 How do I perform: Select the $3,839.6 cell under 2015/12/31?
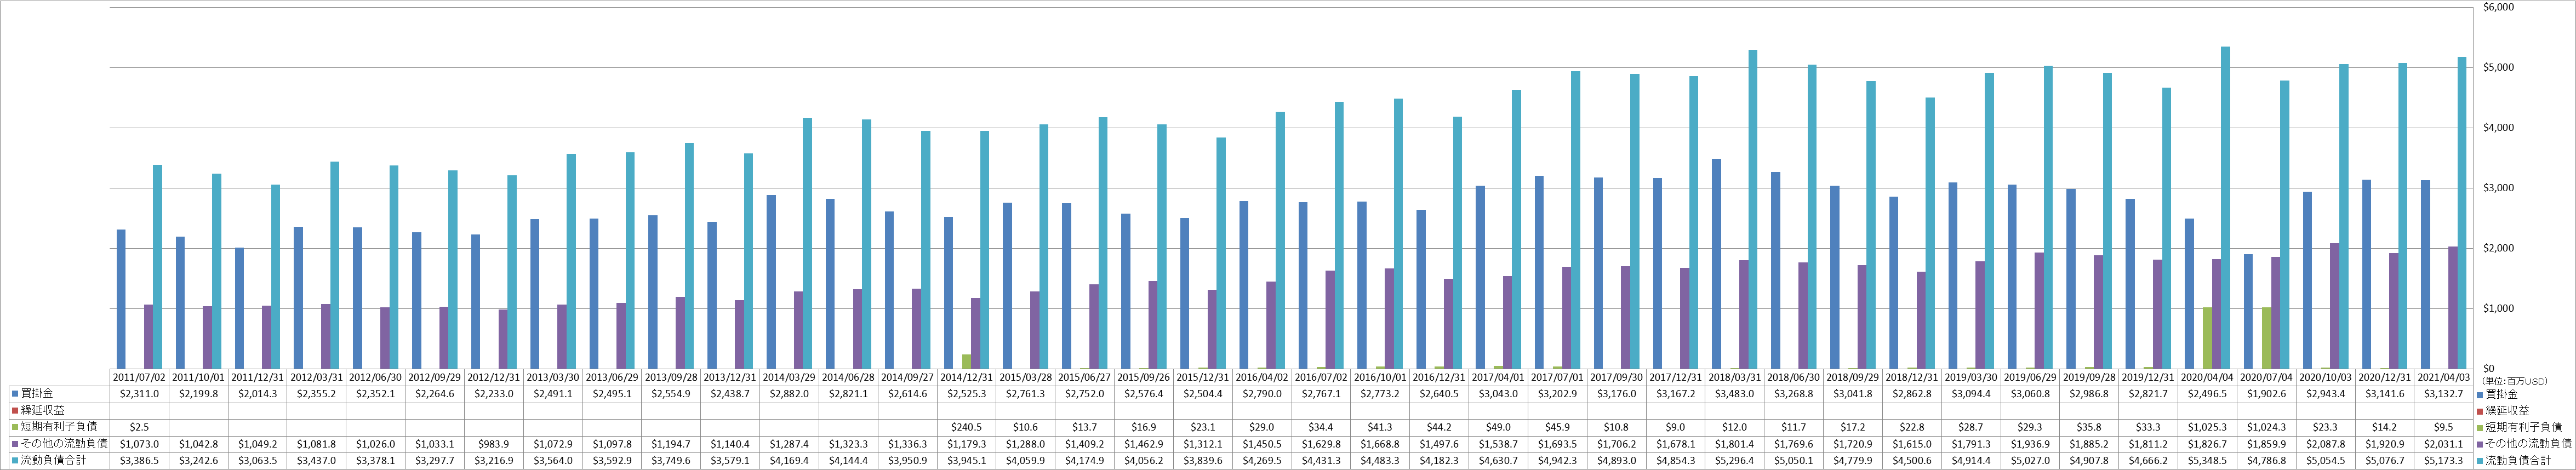[1203, 460]
